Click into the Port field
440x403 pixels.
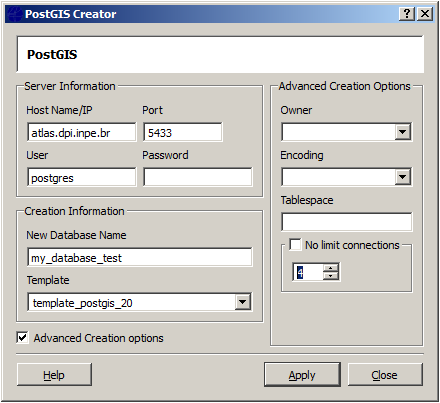pyautogui.click(x=183, y=132)
